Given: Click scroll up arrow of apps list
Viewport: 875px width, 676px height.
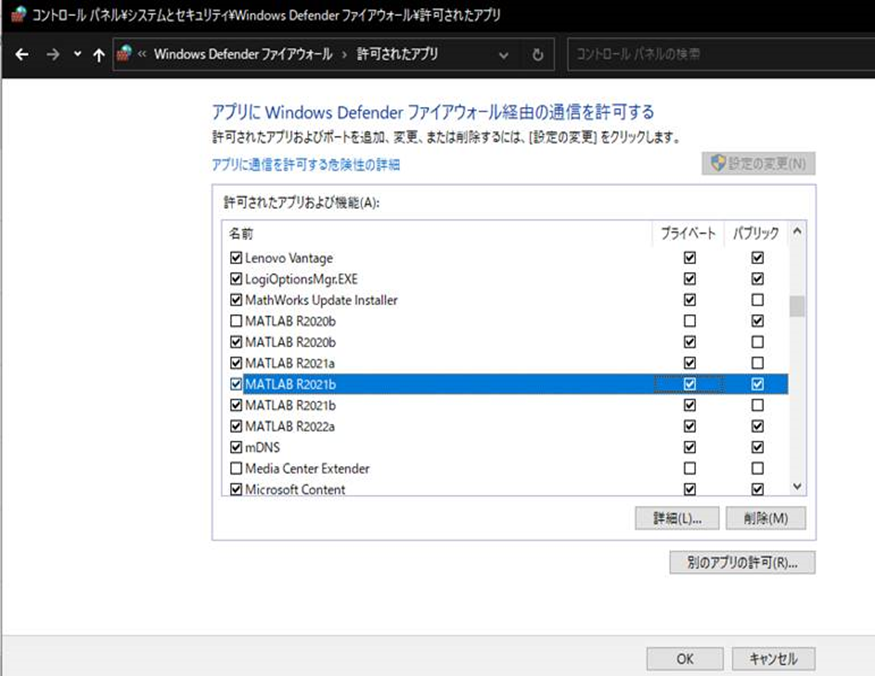Looking at the screenshot, I should [797, 231].
